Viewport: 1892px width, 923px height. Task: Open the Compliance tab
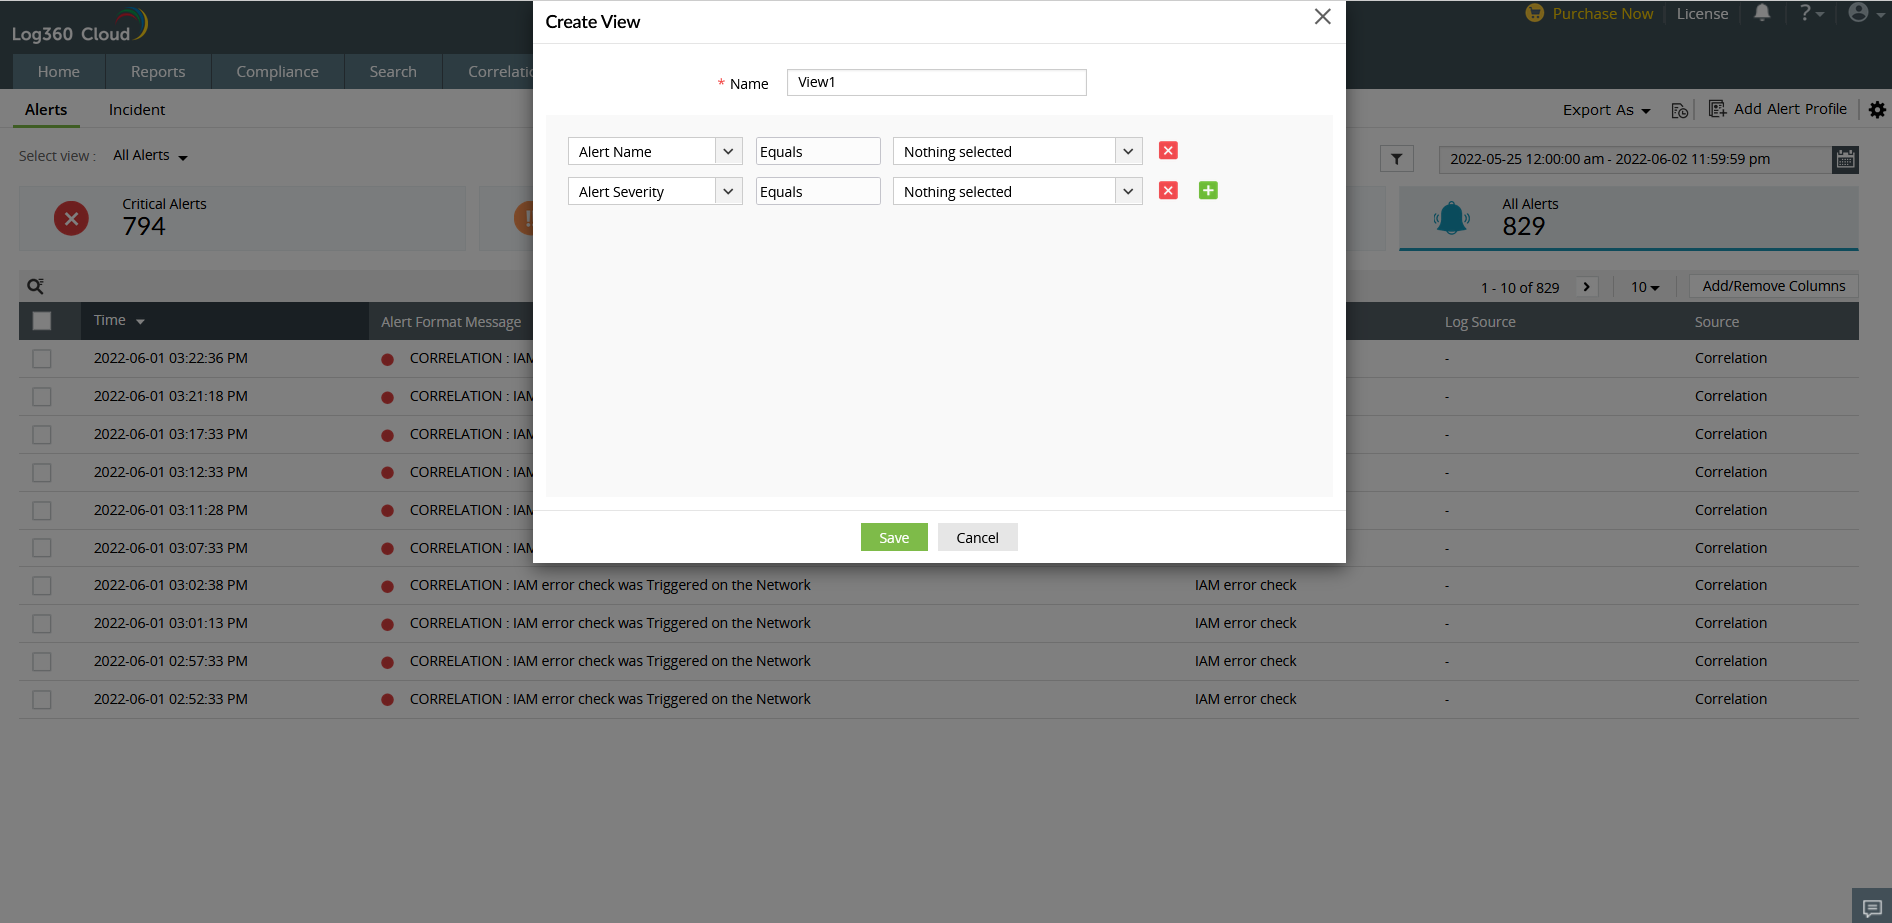click(x=277, y=72)
